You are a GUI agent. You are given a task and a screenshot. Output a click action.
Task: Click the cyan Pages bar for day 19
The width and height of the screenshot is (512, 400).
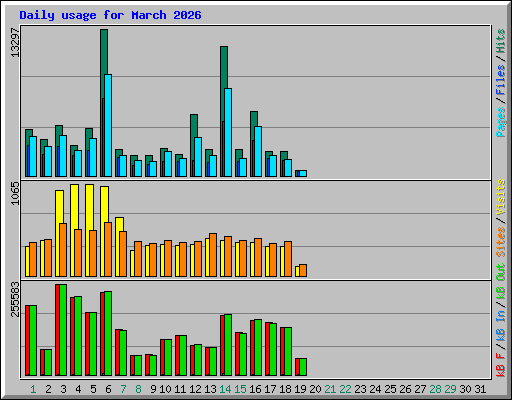pos(303,173)
